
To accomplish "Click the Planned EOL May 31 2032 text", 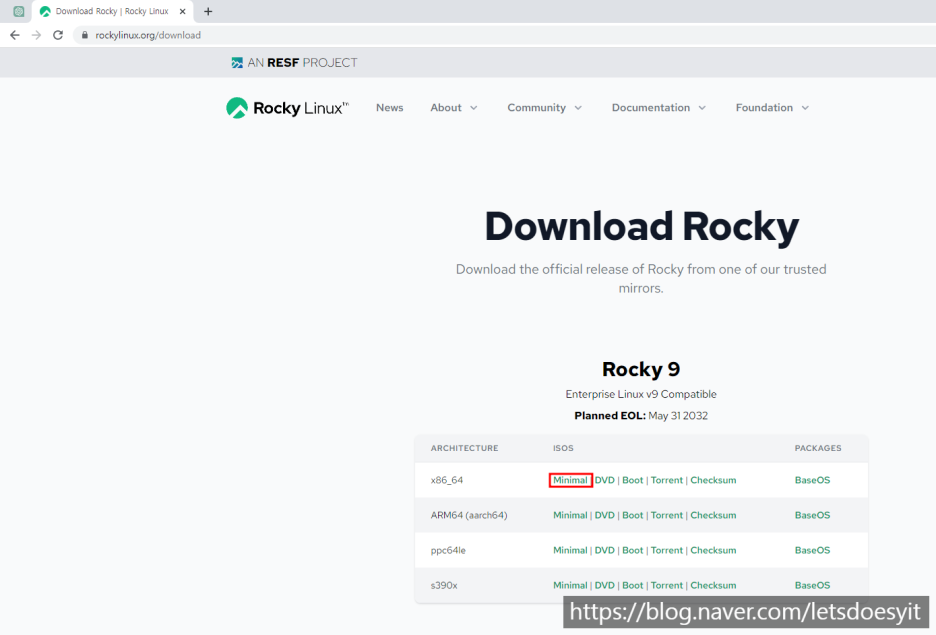I will pos(641,416).
